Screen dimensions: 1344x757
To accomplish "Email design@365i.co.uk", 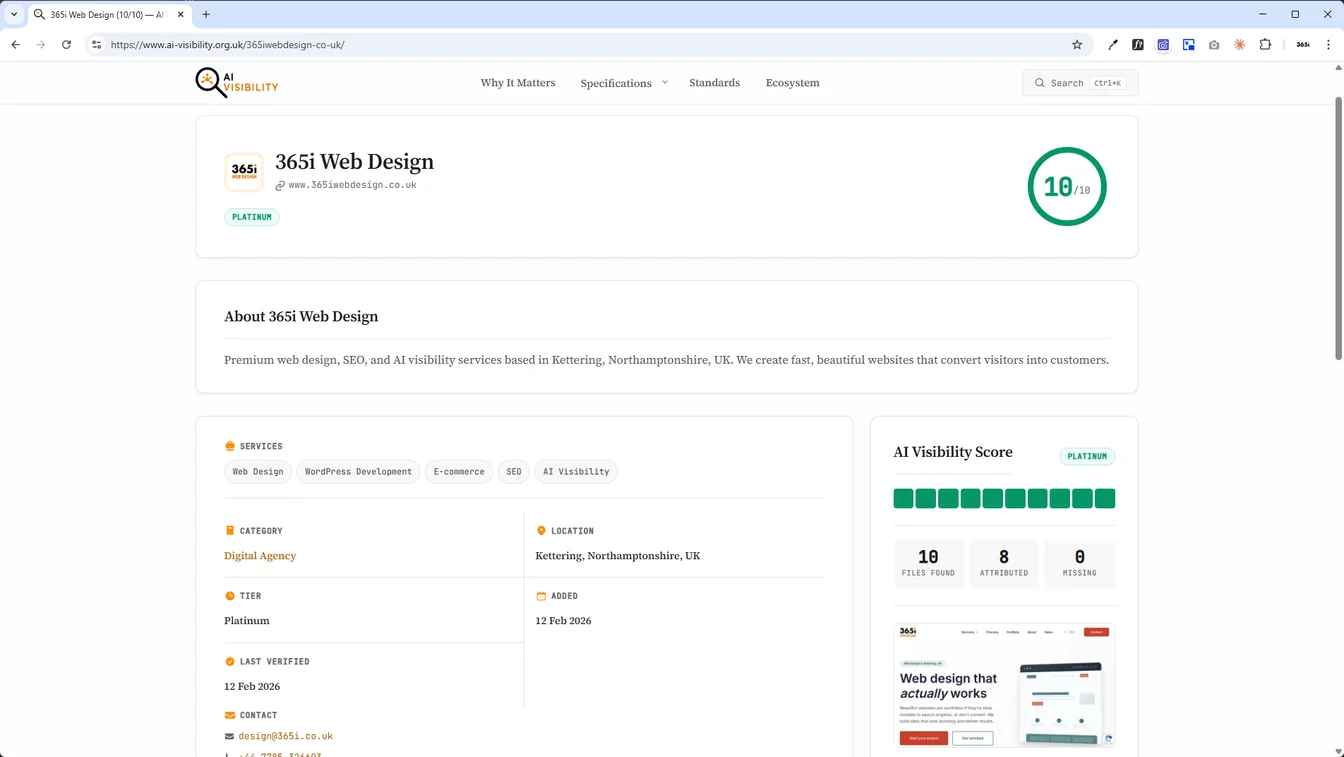I will pos(285,736).
